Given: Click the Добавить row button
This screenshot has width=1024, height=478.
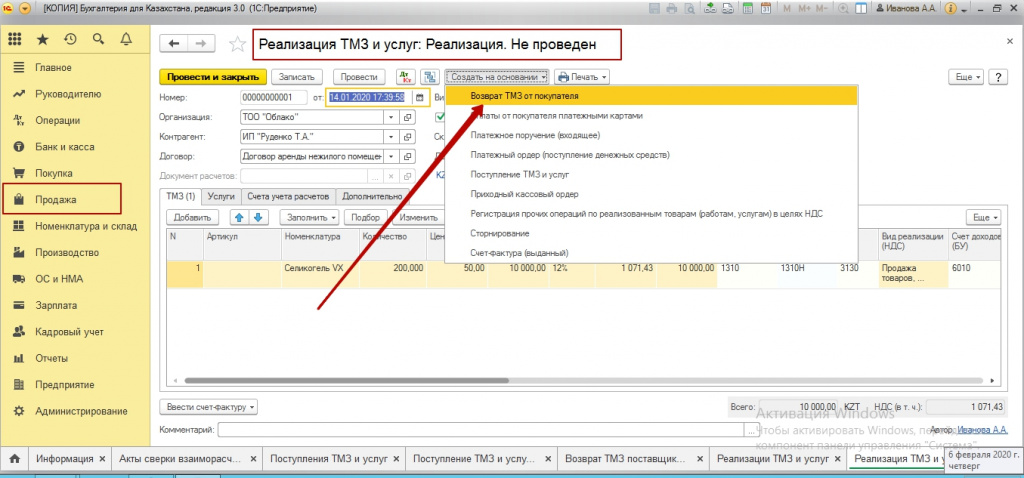Looking at the screenshot, I should (x=192, y=217).
